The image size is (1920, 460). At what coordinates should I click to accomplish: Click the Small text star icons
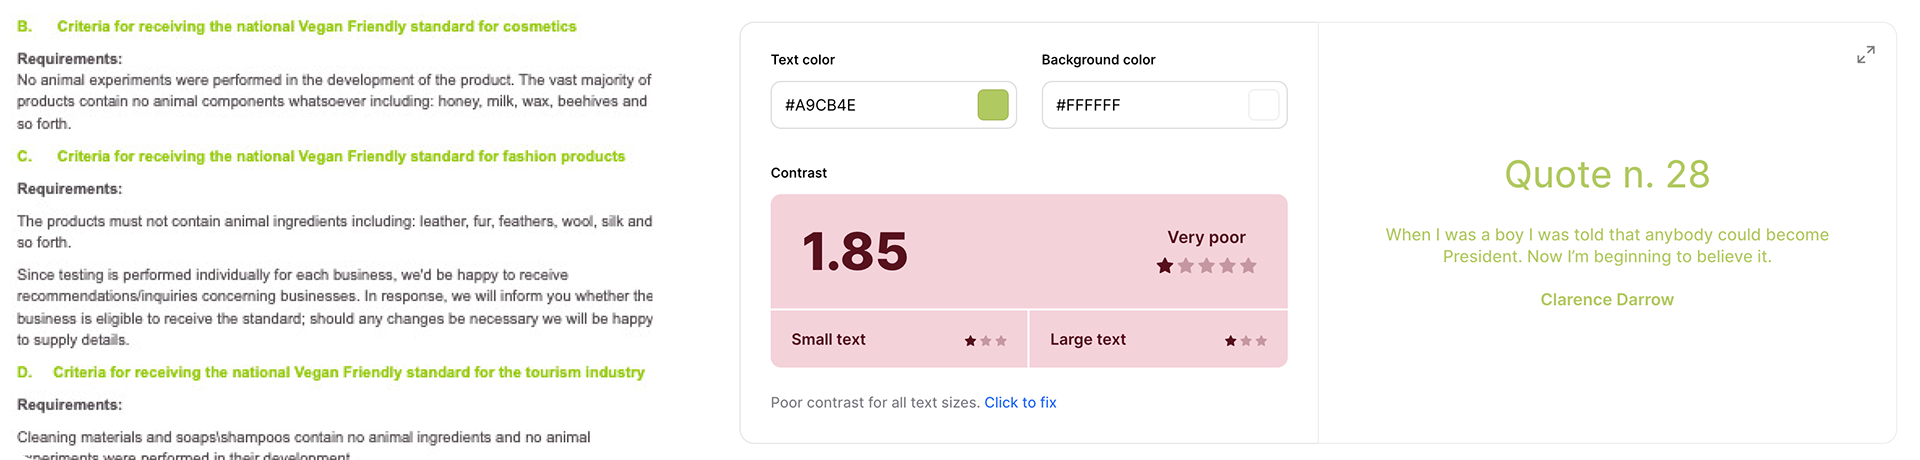[x=985, y=341]
